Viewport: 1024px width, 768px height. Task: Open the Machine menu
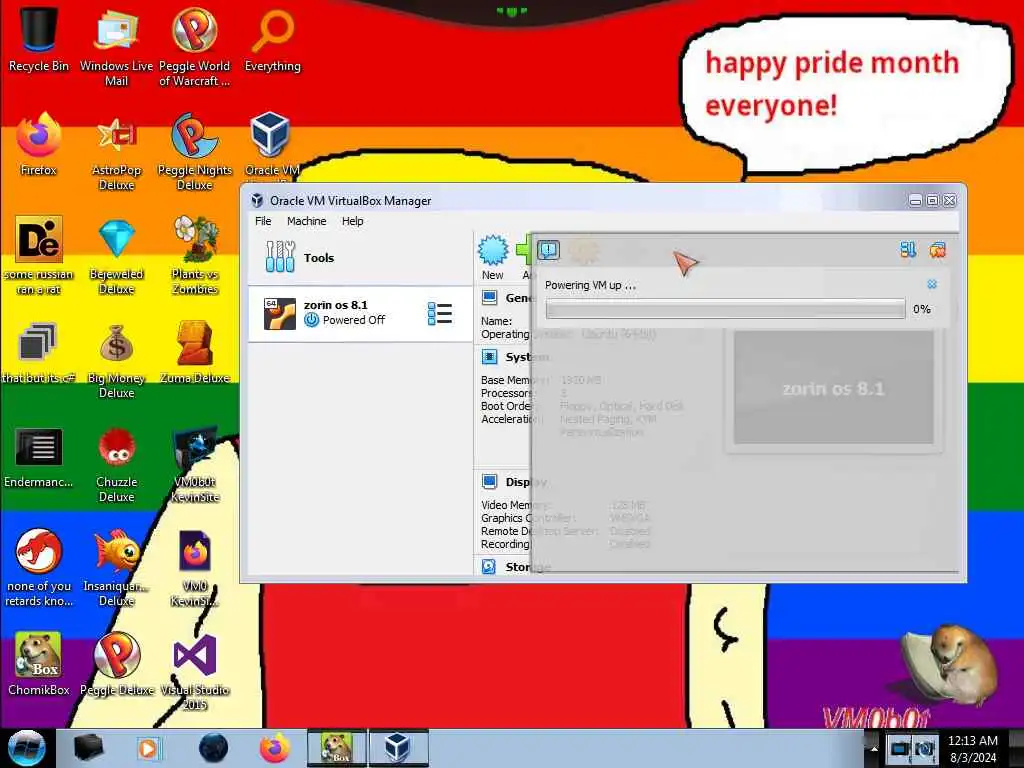(306, 221)
